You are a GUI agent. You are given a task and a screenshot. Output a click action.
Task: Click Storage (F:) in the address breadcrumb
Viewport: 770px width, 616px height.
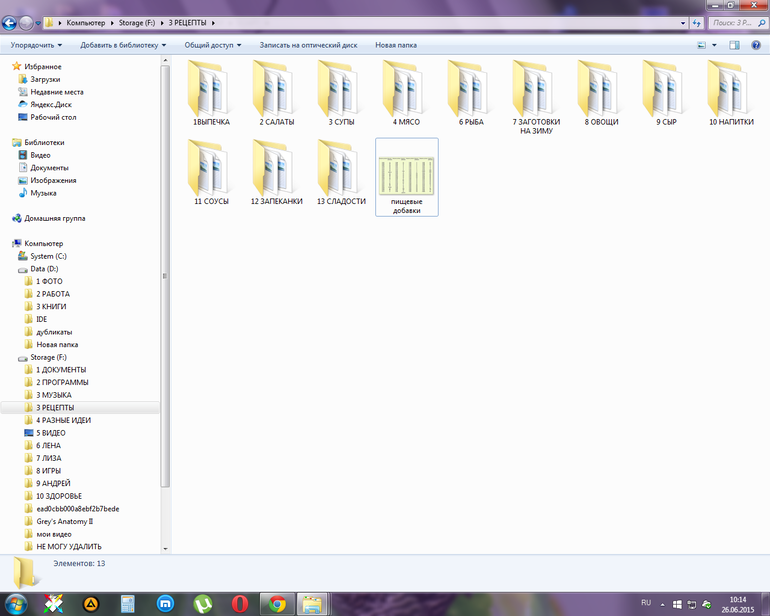pos(137,23)
